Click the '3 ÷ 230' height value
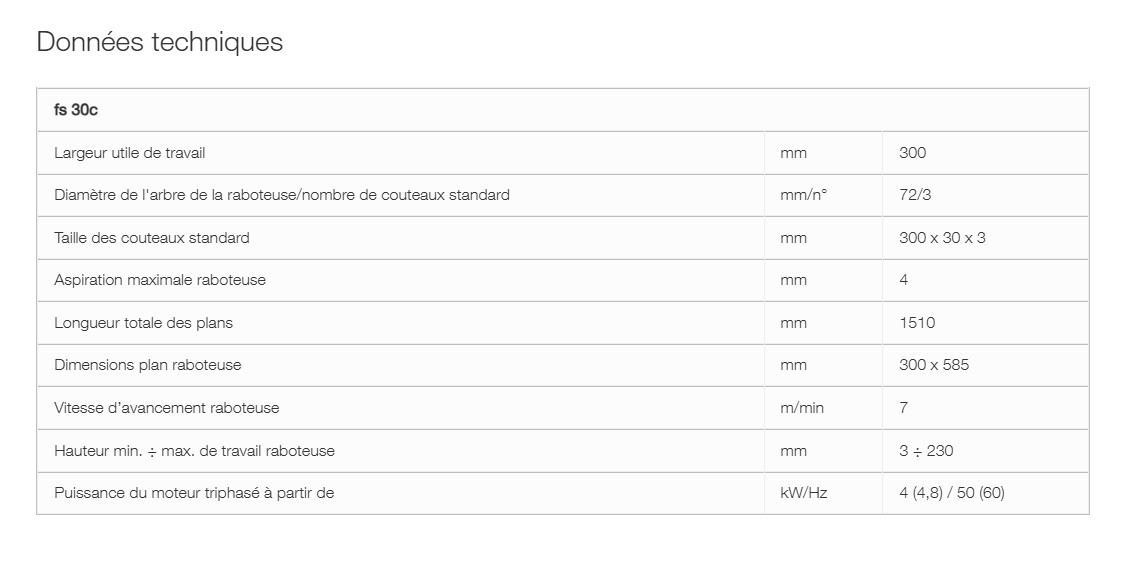 (x=926, y=451)
